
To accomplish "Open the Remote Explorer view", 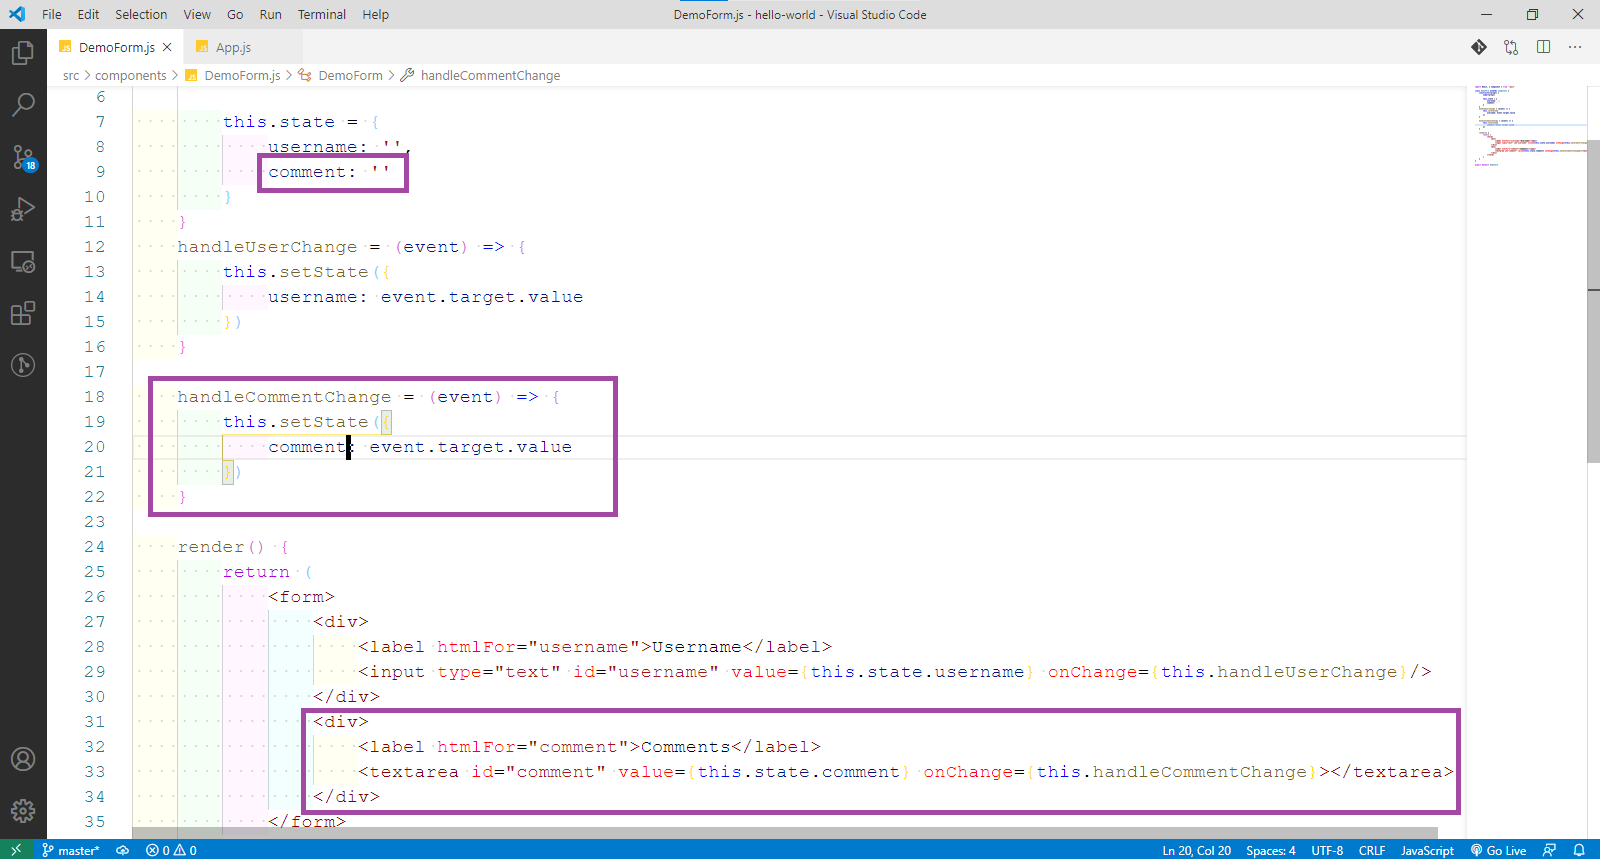I will pyautogui.click(x=23, y=262).
